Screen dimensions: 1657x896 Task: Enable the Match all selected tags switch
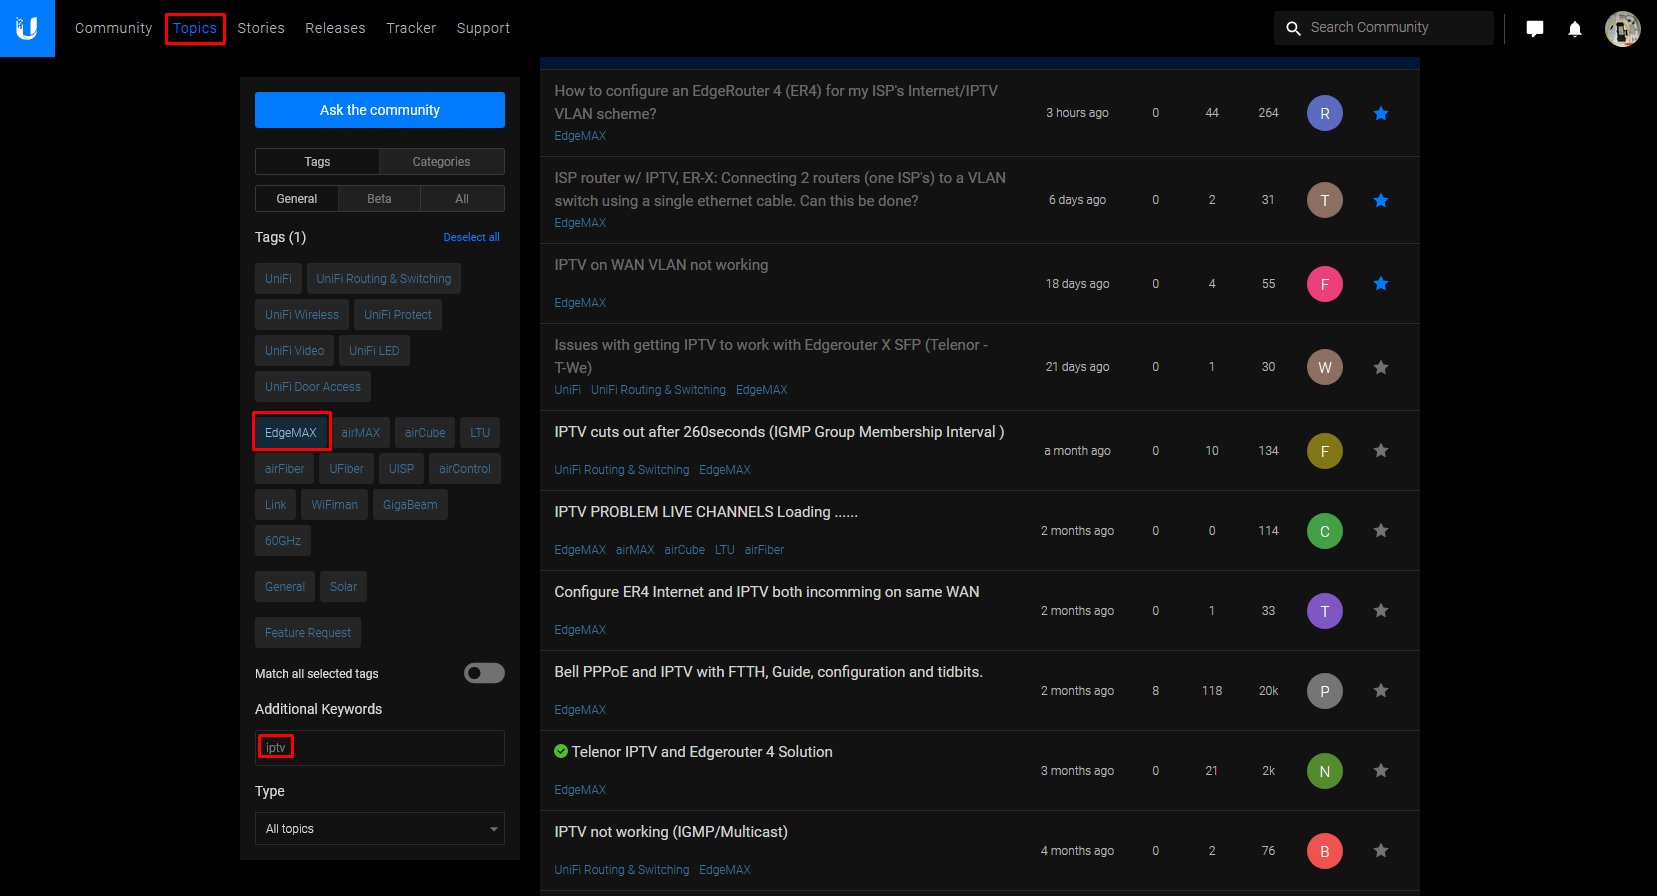(484, 674)
